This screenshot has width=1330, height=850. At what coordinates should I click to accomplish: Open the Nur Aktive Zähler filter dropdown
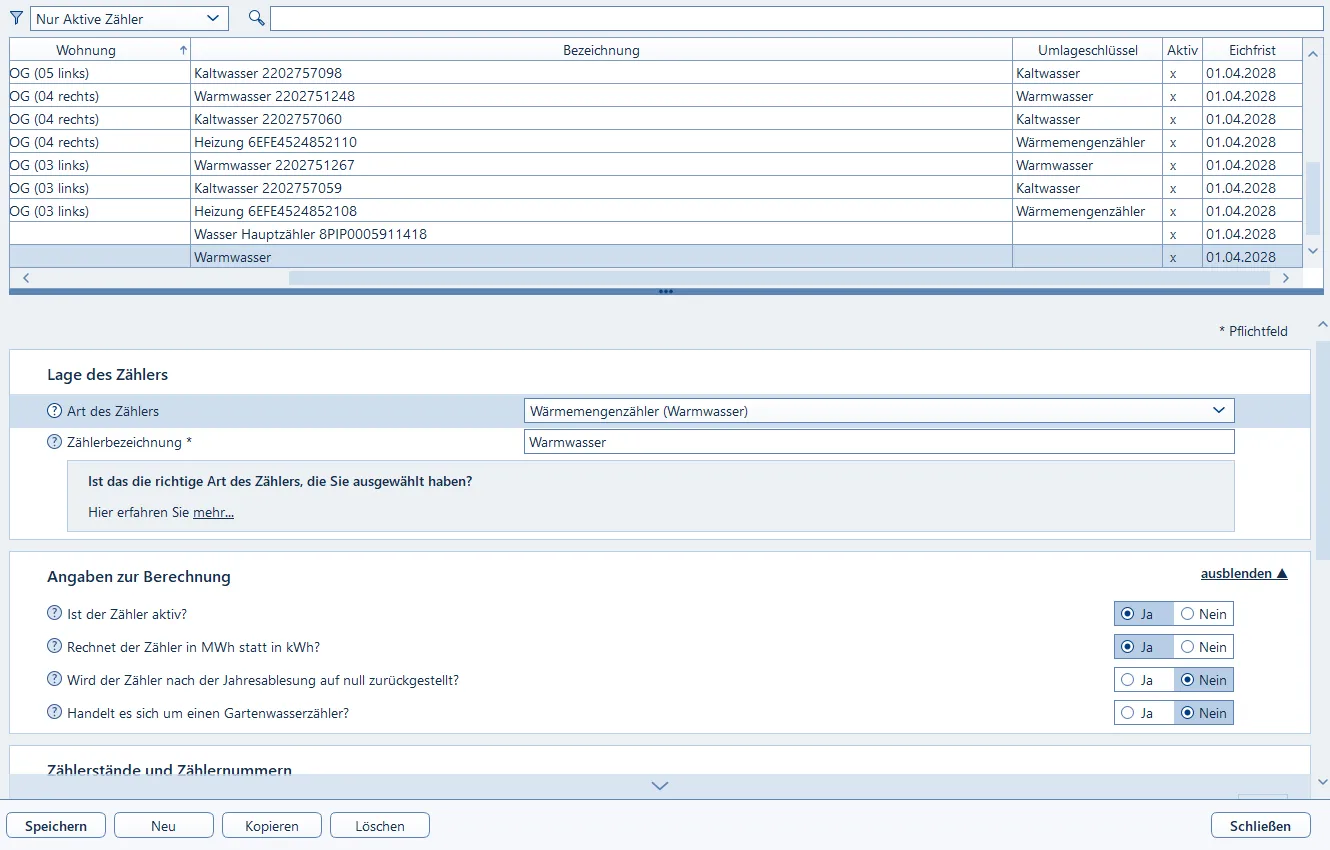129,19
